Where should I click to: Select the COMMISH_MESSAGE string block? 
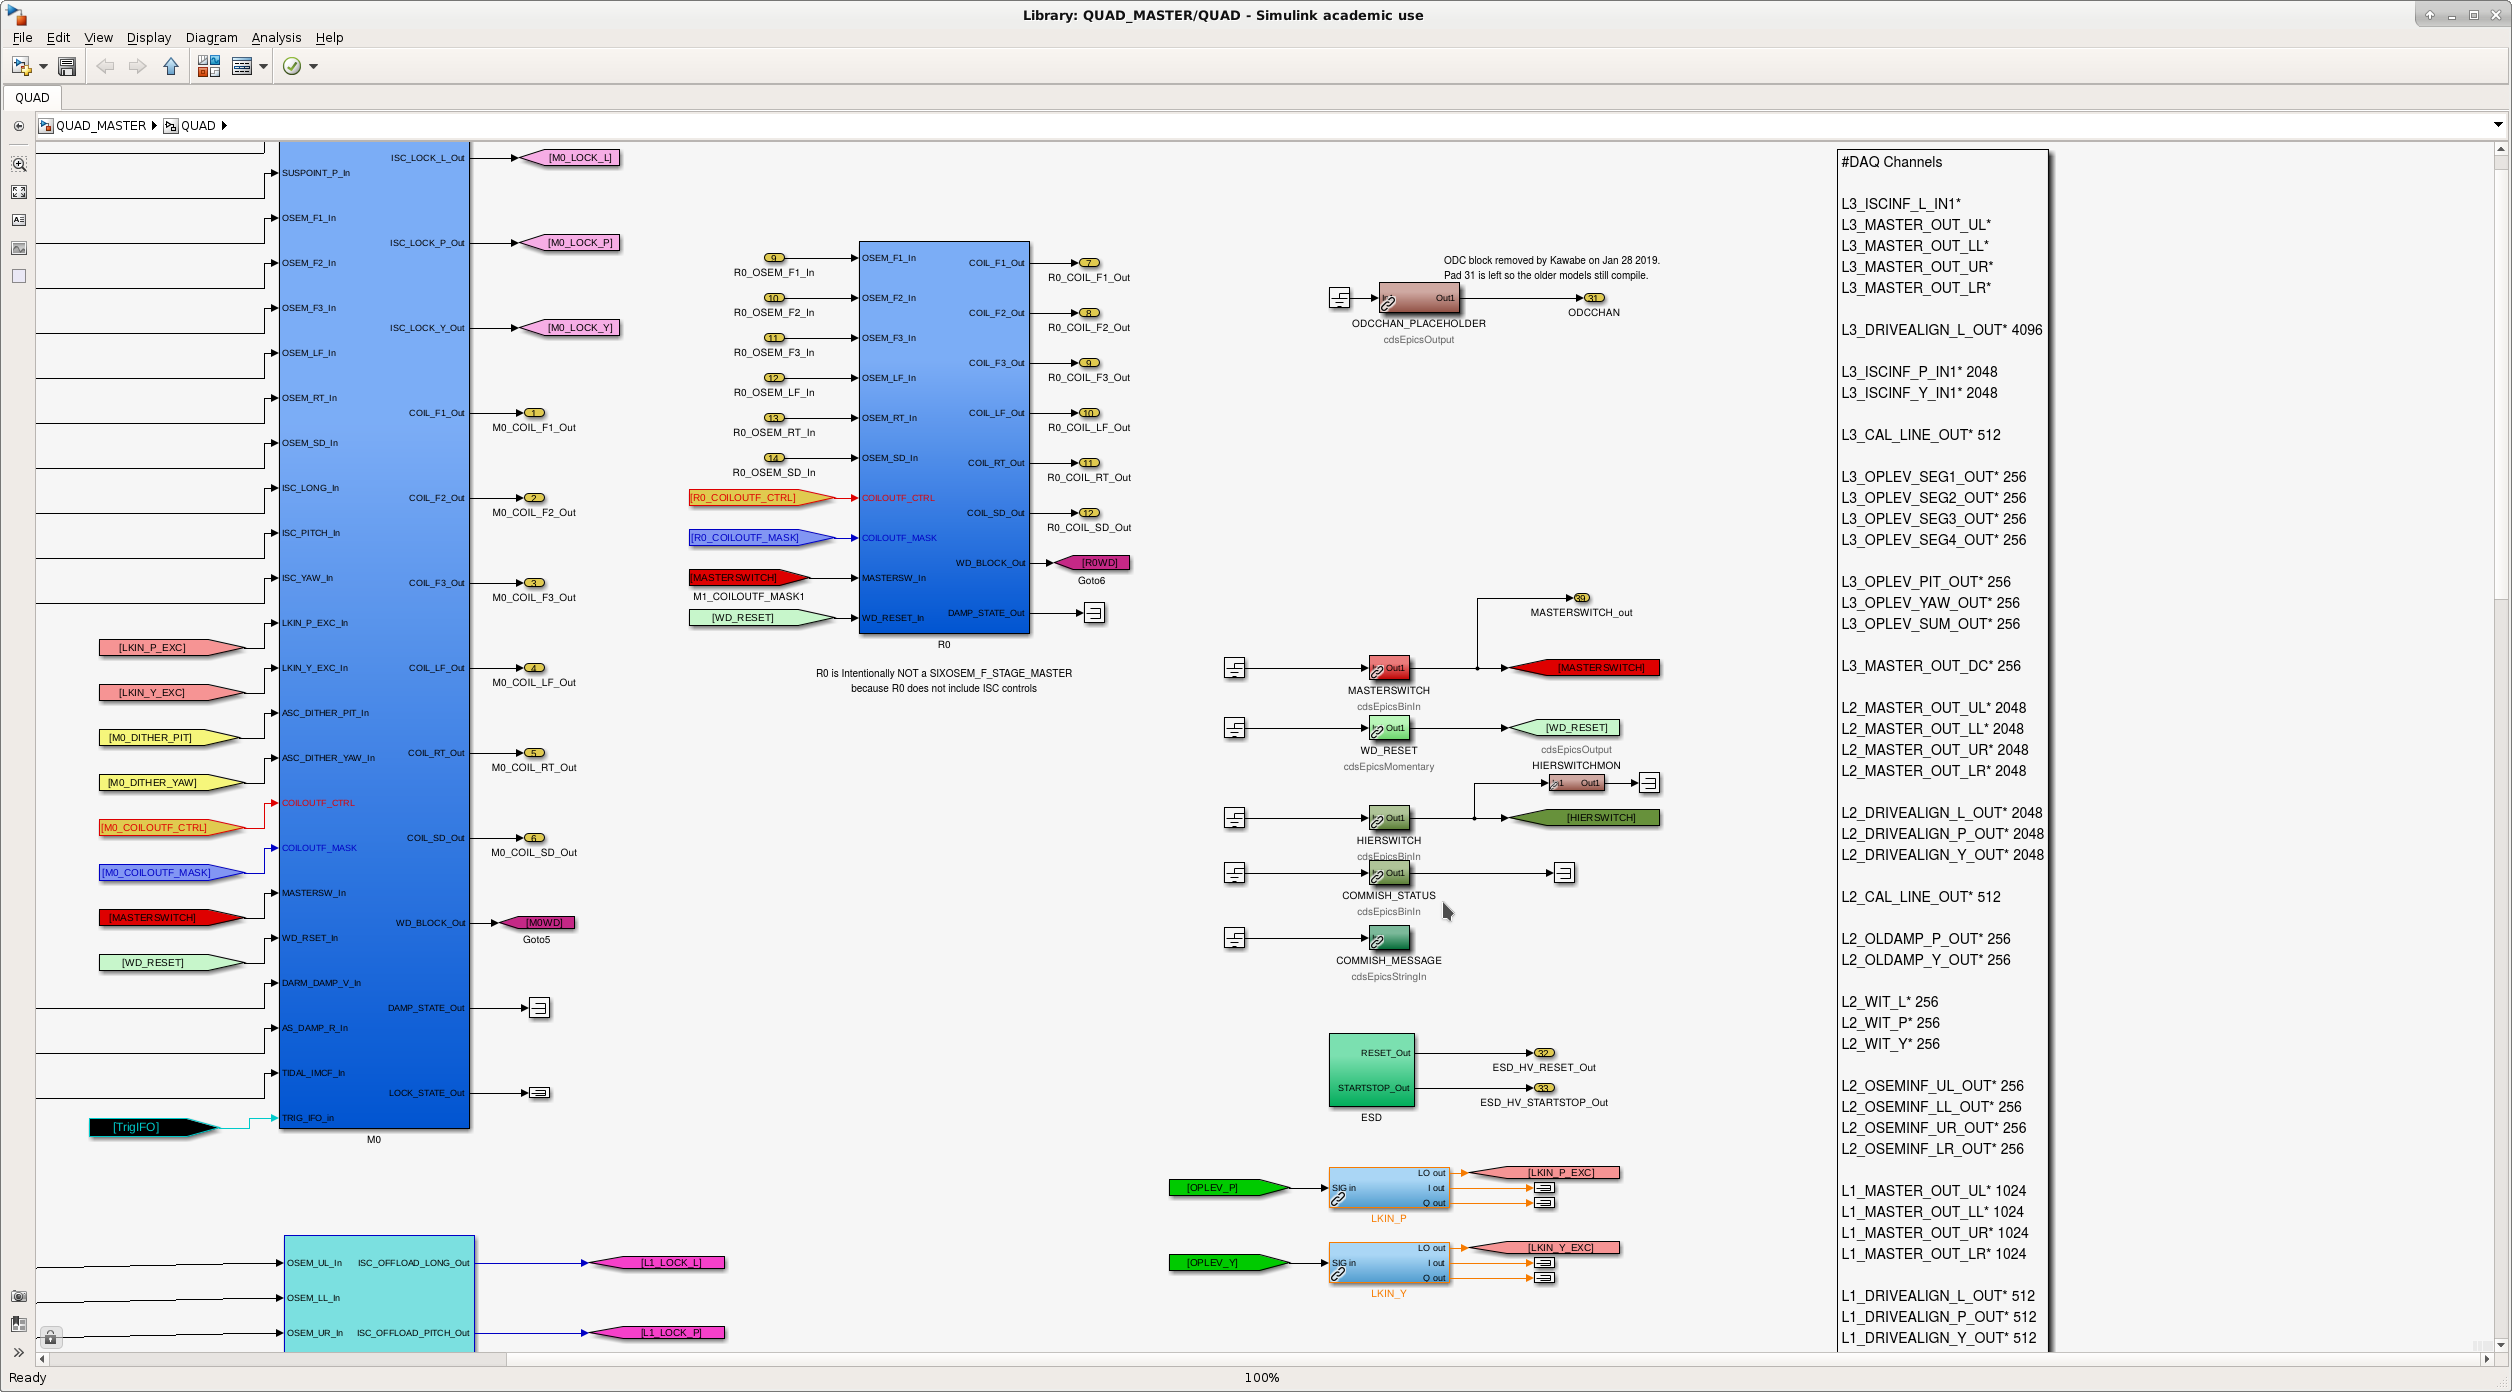[1389, 938]
